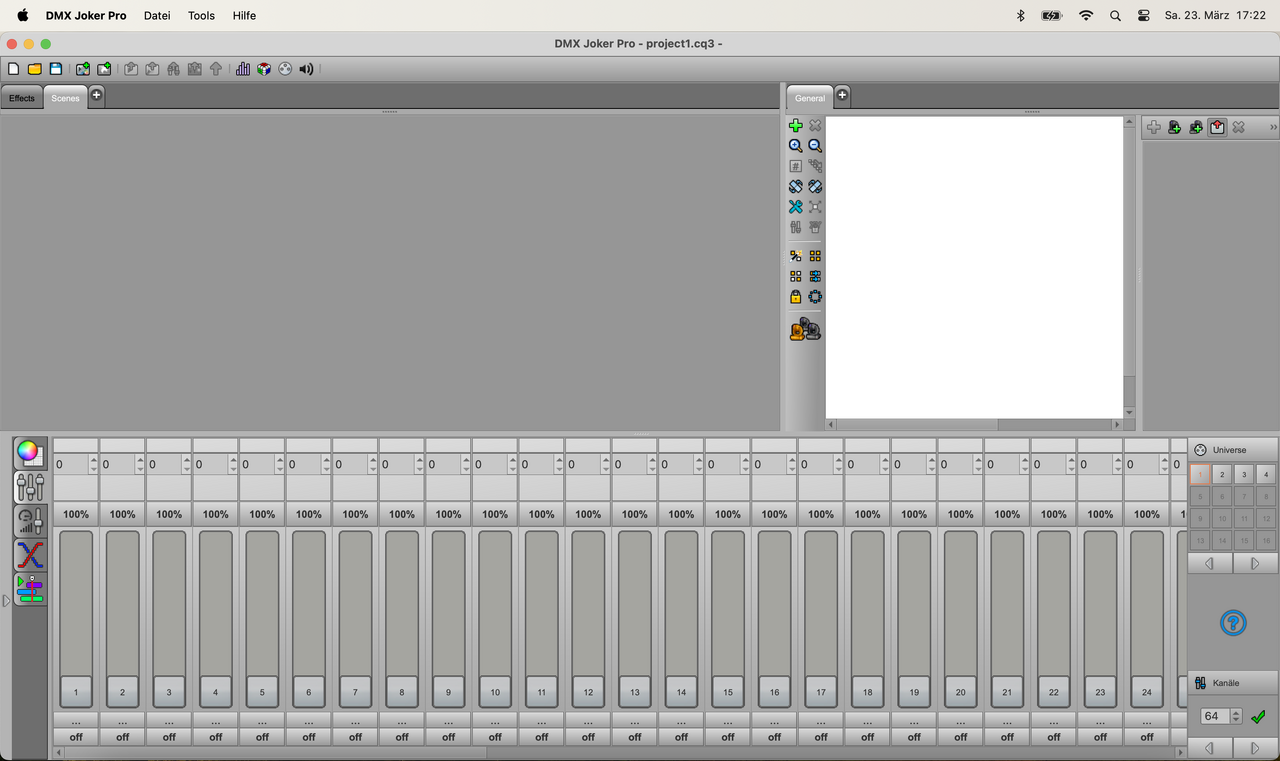Image resolution: width=1280 pixels, height=761 pixels.
Task: Save the project with the floppy disk icon
Action: point(56,69)
